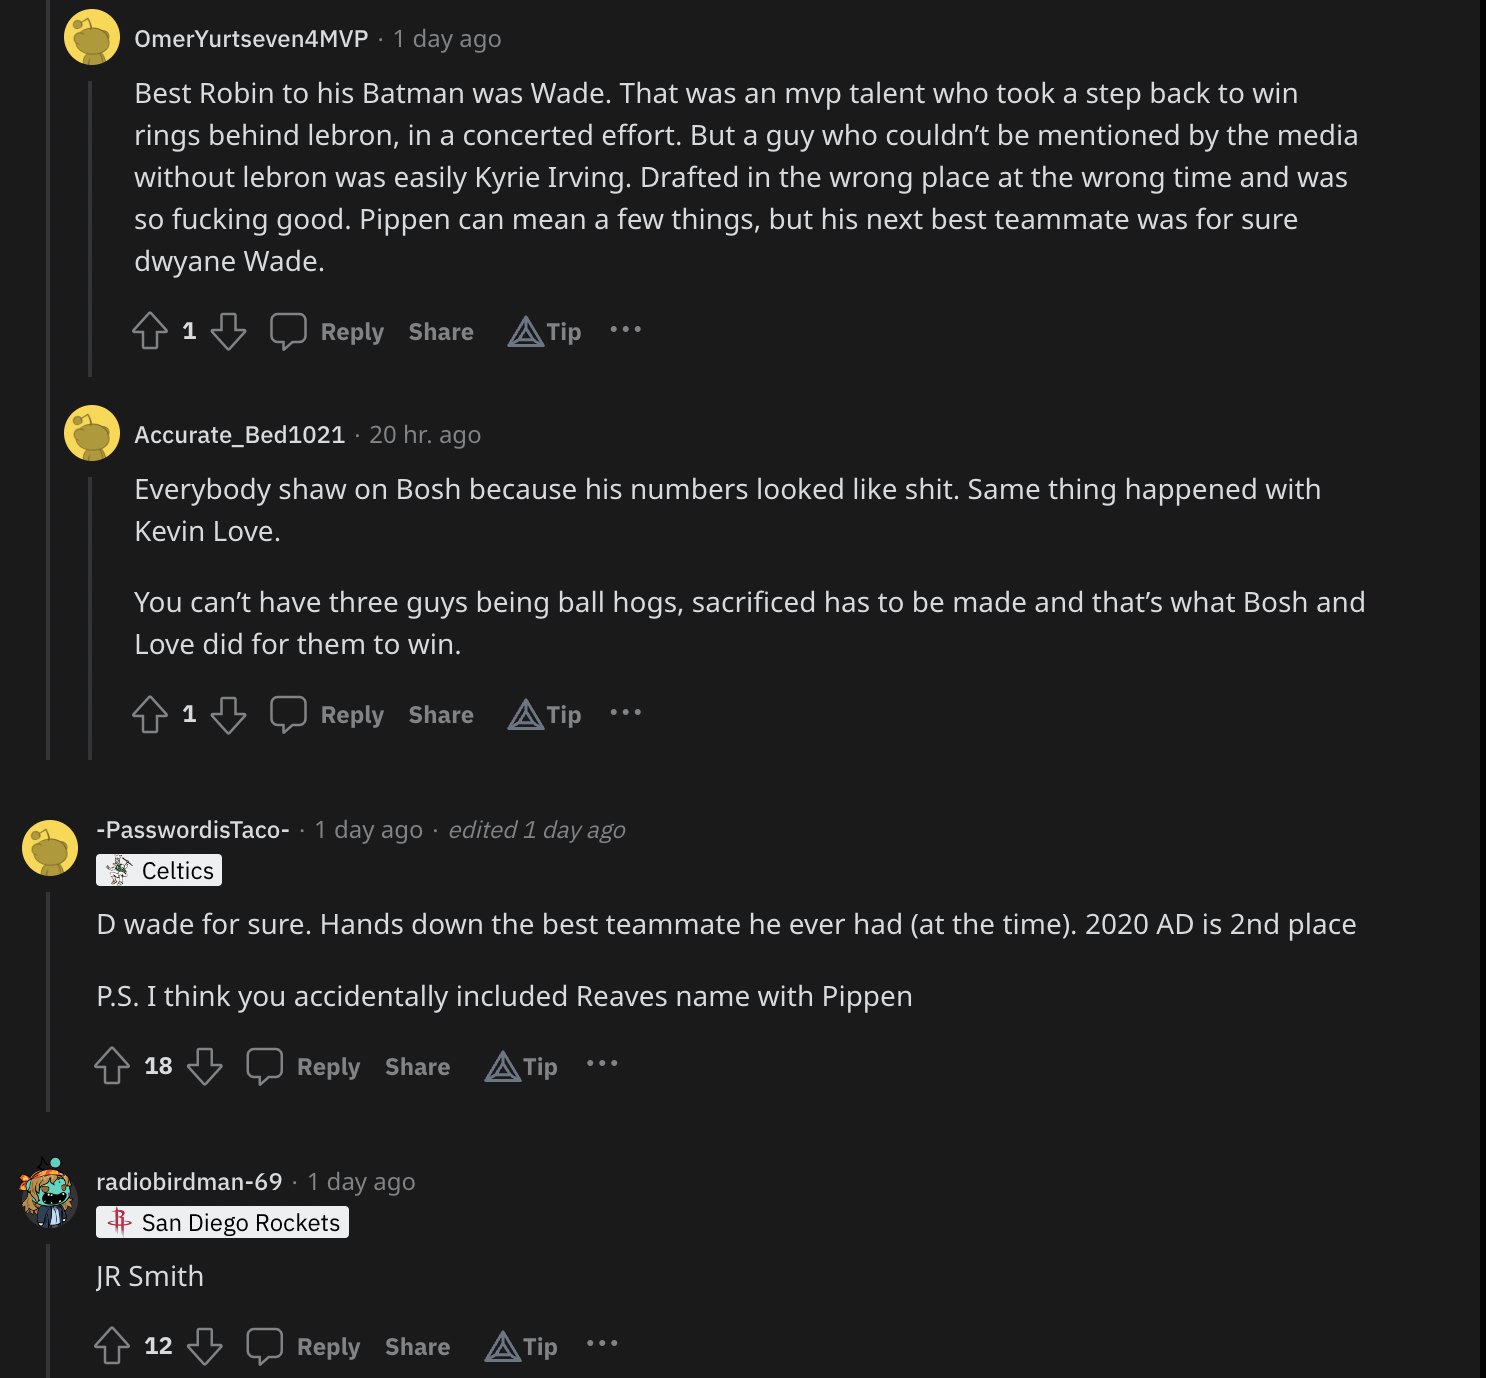1486x1378 pixels.
Task: Open Accurate_Bed1021's profile via username
Action: coord(239,435)
